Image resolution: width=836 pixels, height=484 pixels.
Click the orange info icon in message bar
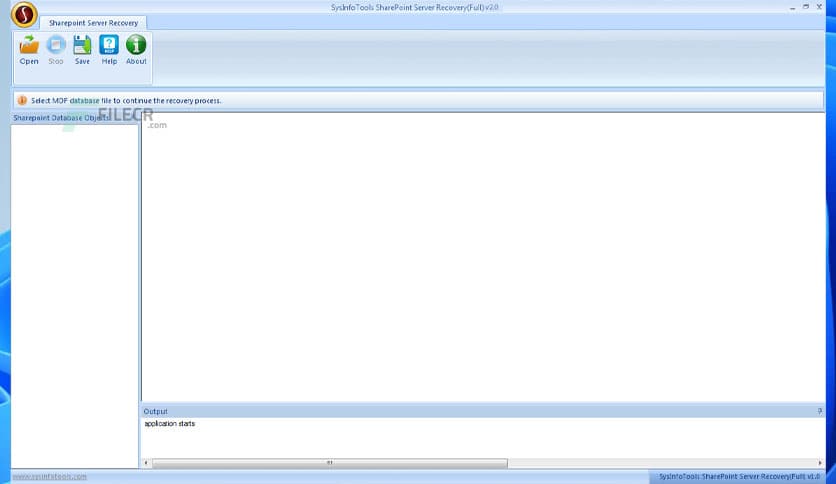22,100
